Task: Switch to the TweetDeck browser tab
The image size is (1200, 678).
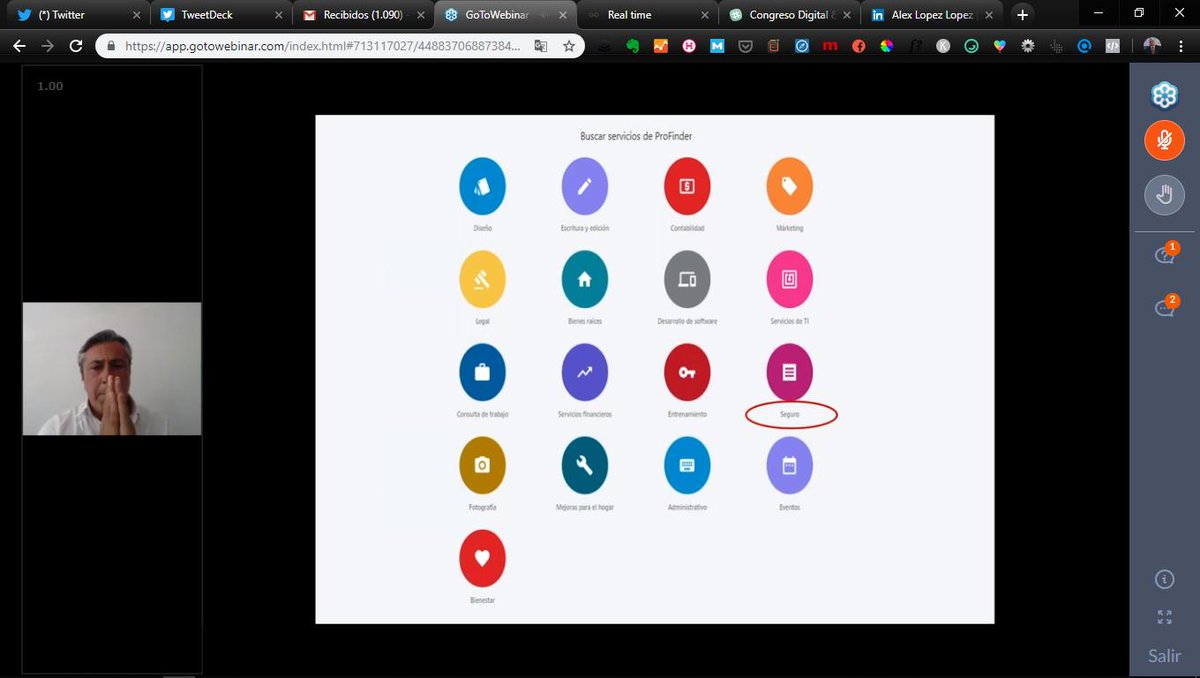Action: [222, 15]
